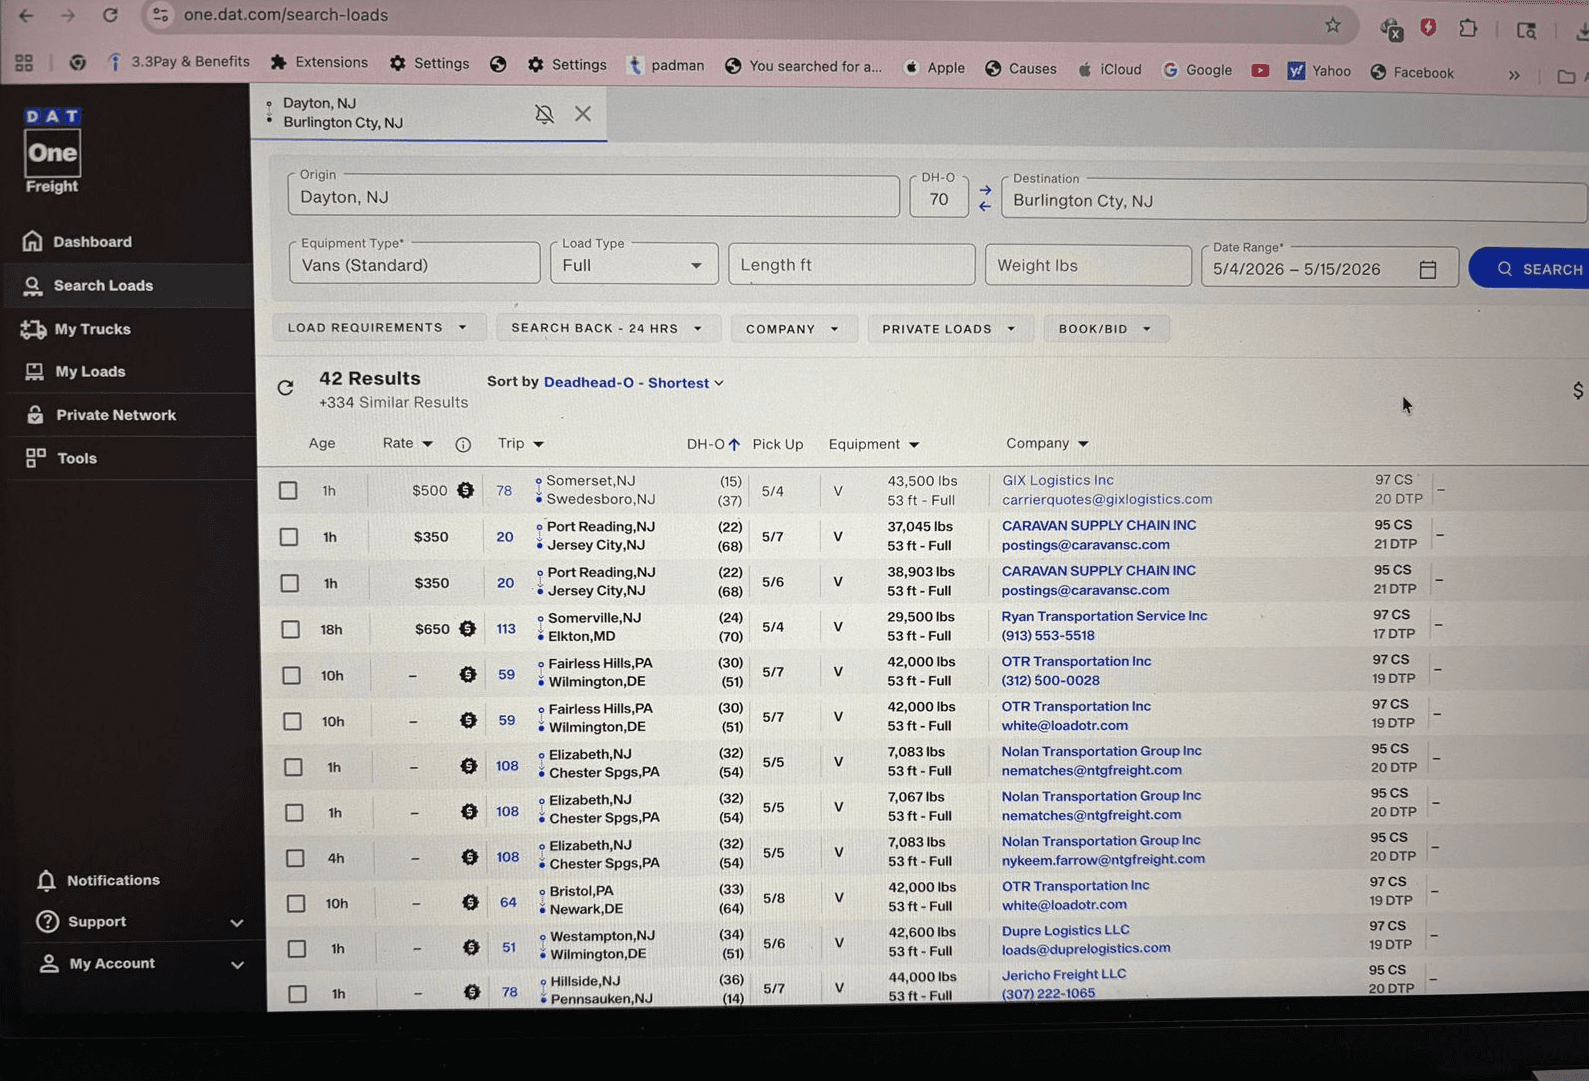Call Ryan Transportation at (913) 553-5518
This screenshot has width=1589, height=1081.
pos(1048,635)
